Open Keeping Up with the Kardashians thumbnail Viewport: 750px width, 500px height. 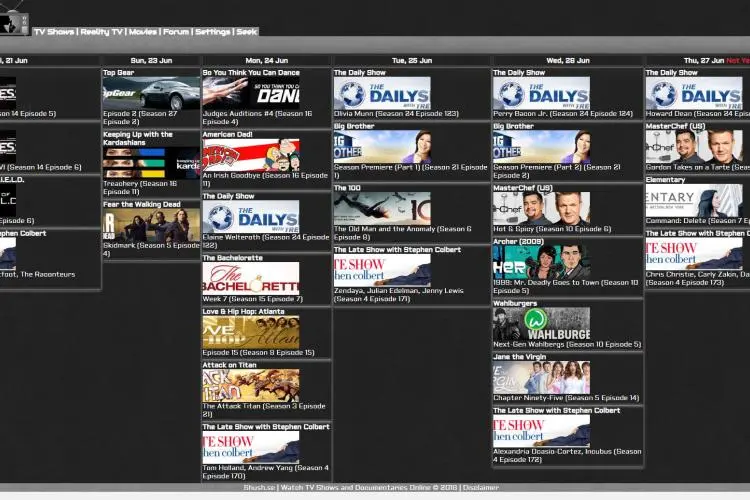(151, 163)
